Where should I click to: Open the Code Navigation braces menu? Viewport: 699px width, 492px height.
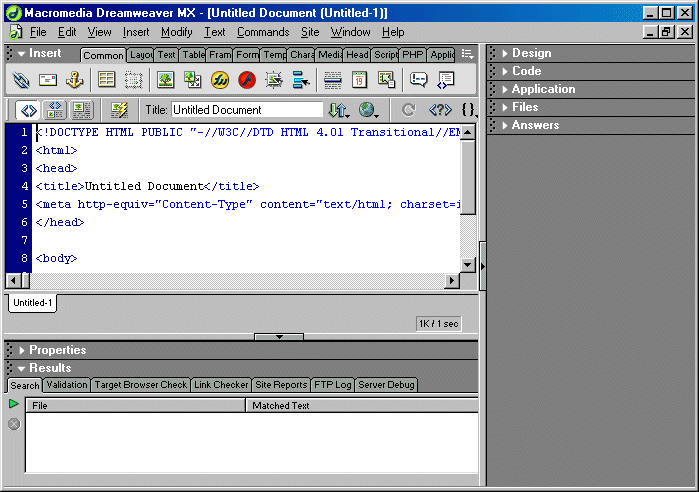(x=469, y=110)
